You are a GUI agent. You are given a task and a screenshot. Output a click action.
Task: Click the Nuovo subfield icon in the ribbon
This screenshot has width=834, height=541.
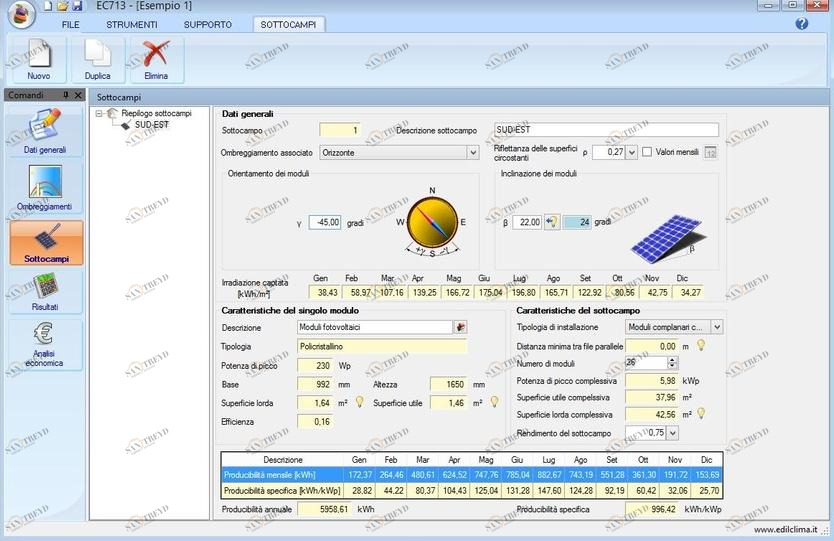tap(39, 56)
